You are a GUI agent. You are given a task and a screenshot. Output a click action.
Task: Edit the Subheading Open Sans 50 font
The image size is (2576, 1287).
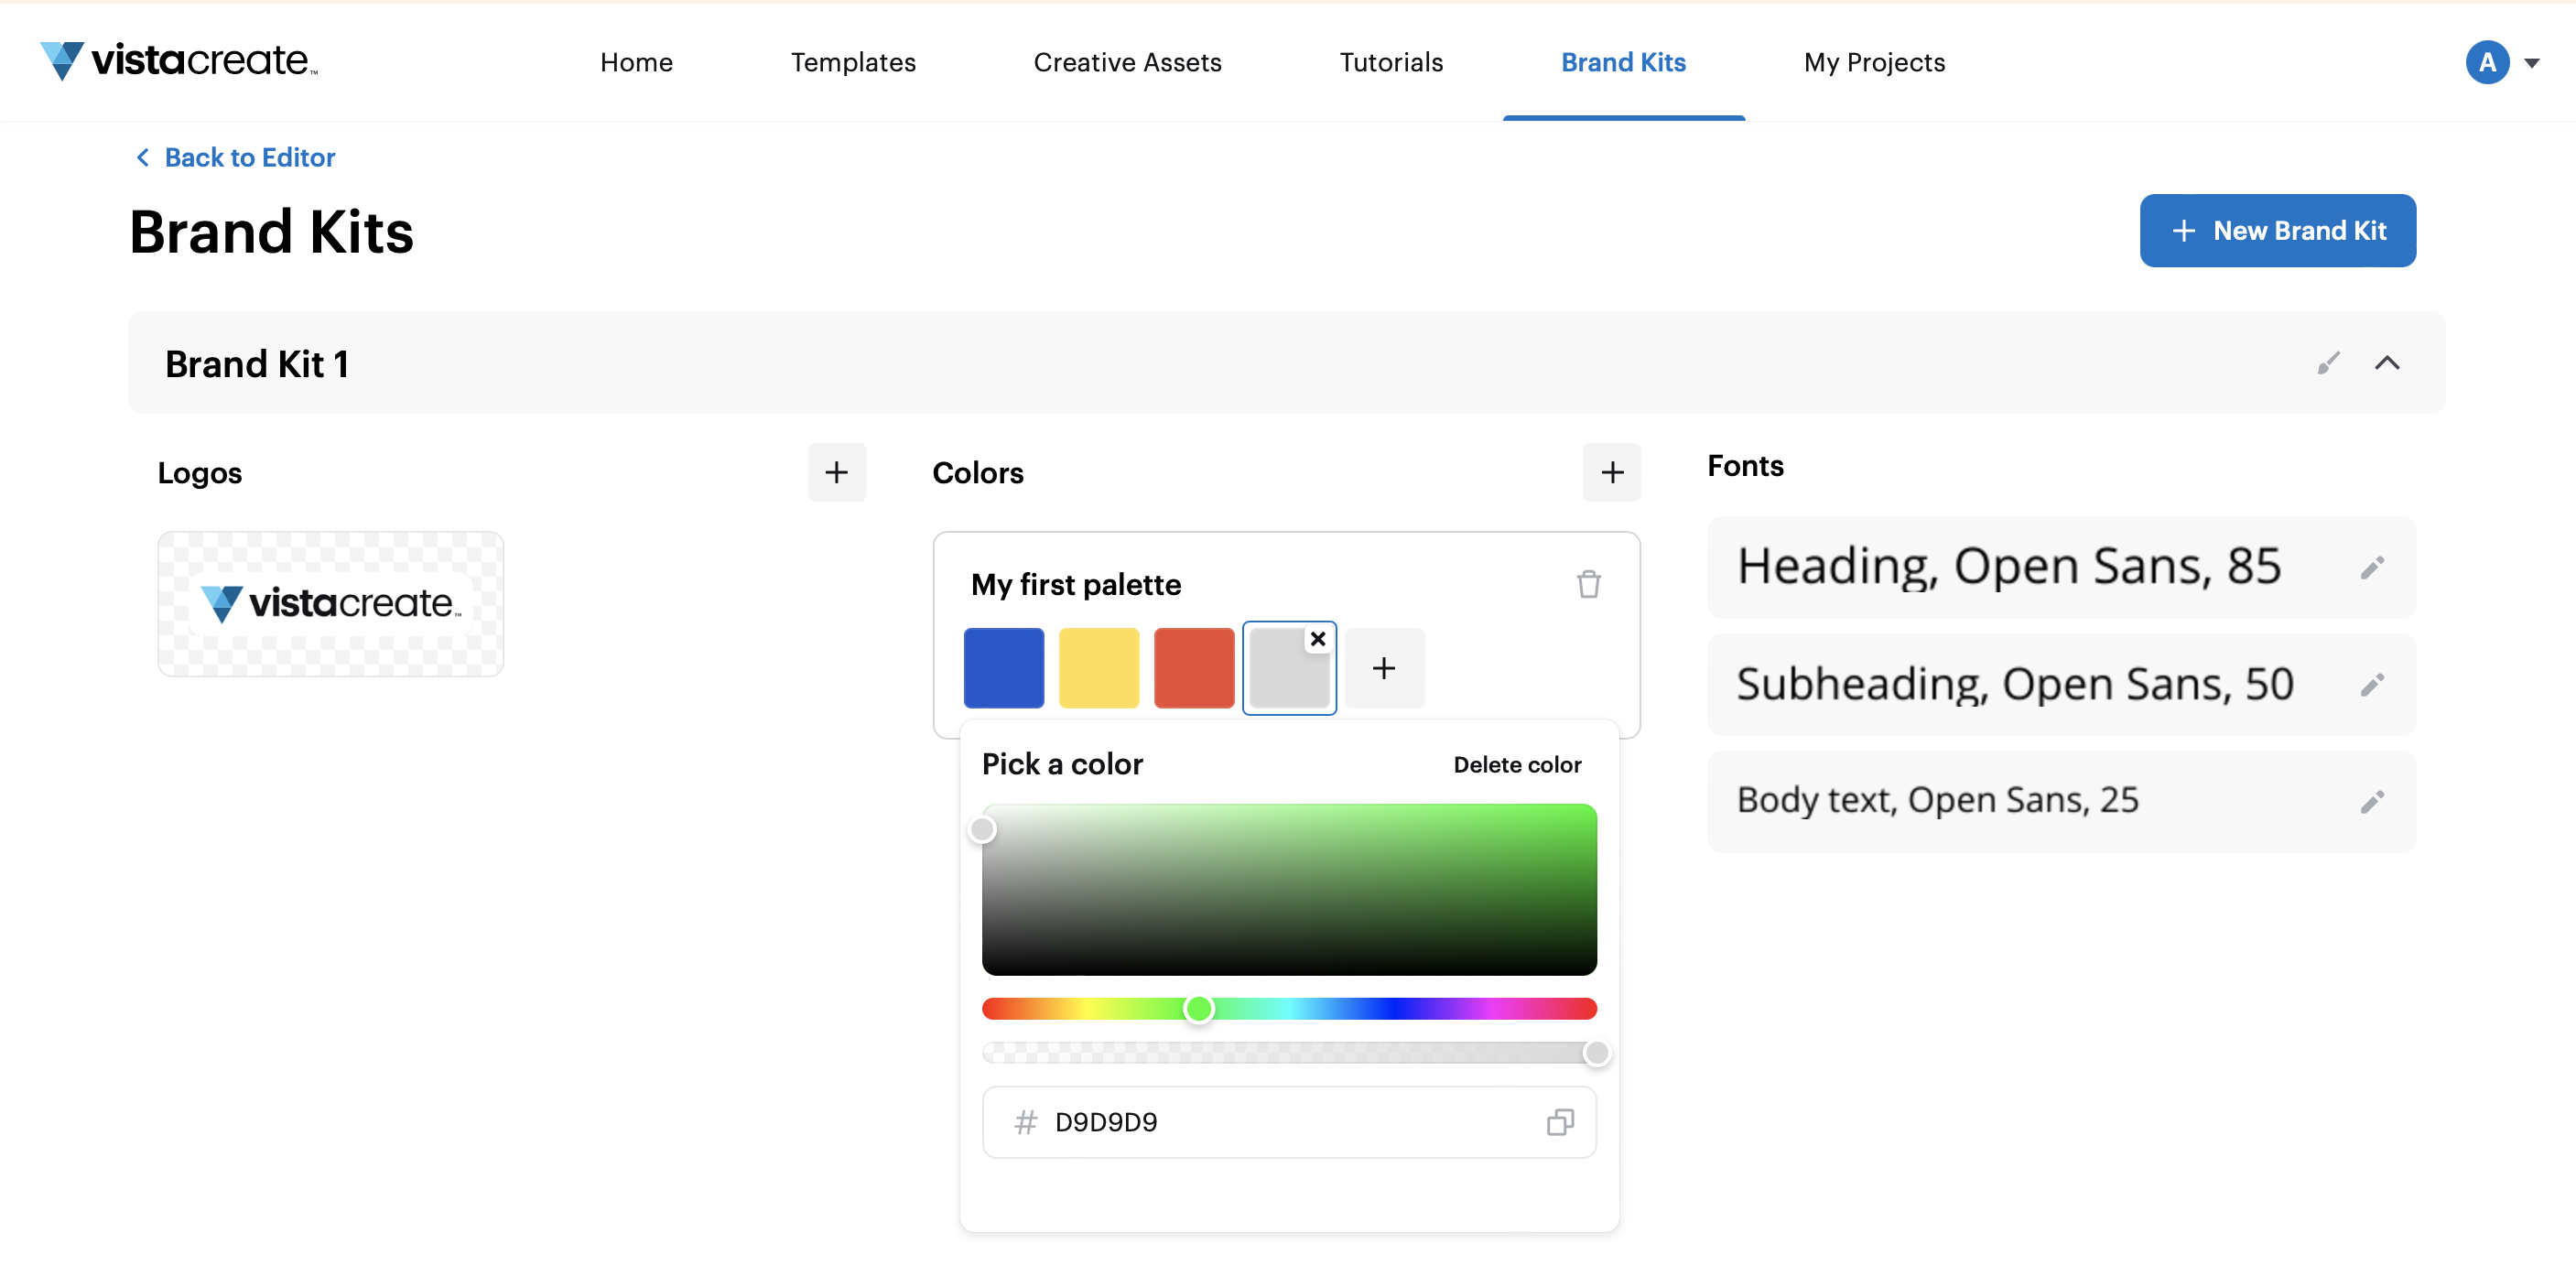tap(2372, 684)
